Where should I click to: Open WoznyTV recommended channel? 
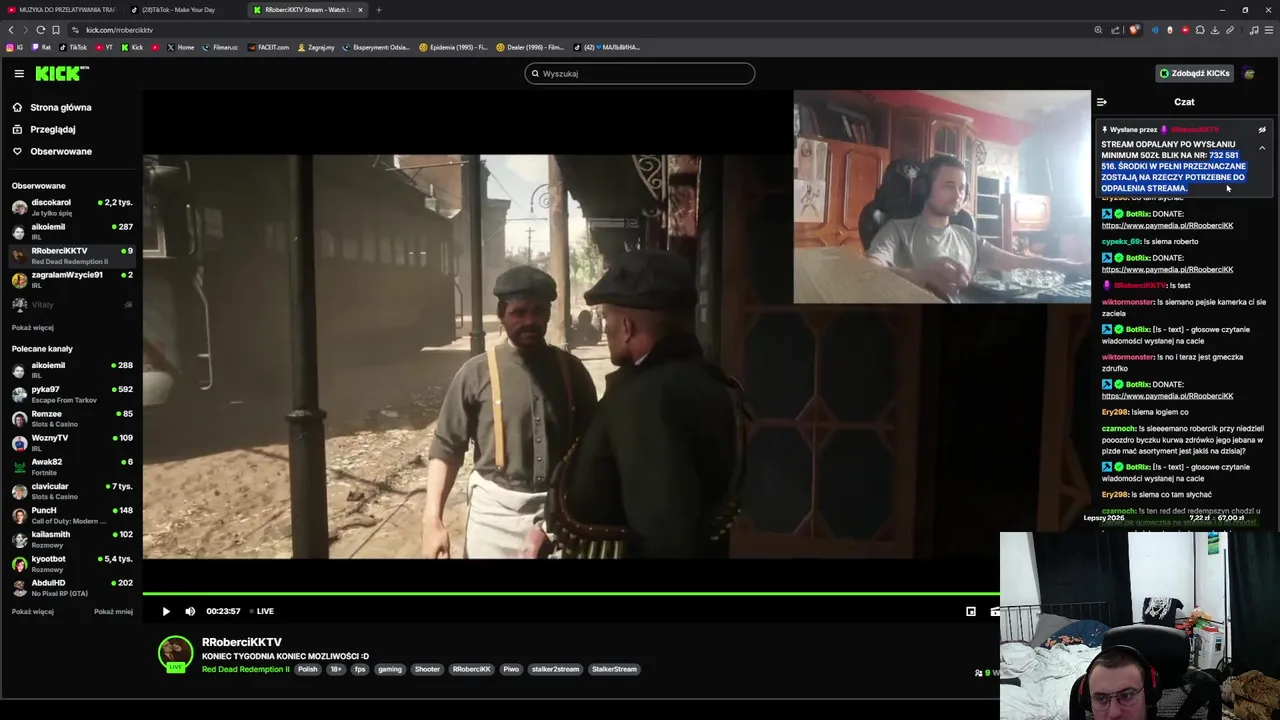click(x=72, y=442)
